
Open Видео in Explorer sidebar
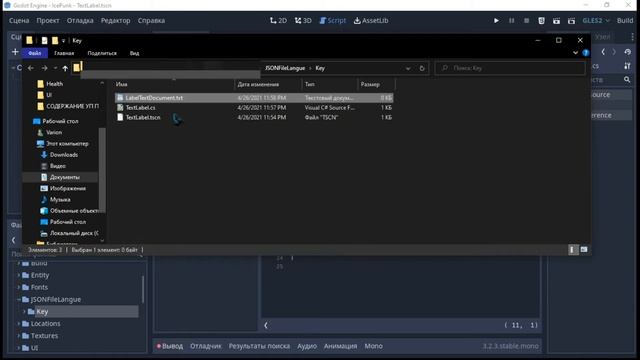(x=58, y=166)
